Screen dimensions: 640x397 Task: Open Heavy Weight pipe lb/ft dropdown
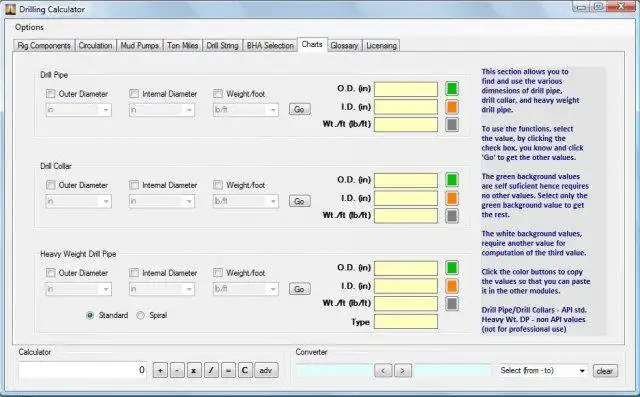coord(246,289)
